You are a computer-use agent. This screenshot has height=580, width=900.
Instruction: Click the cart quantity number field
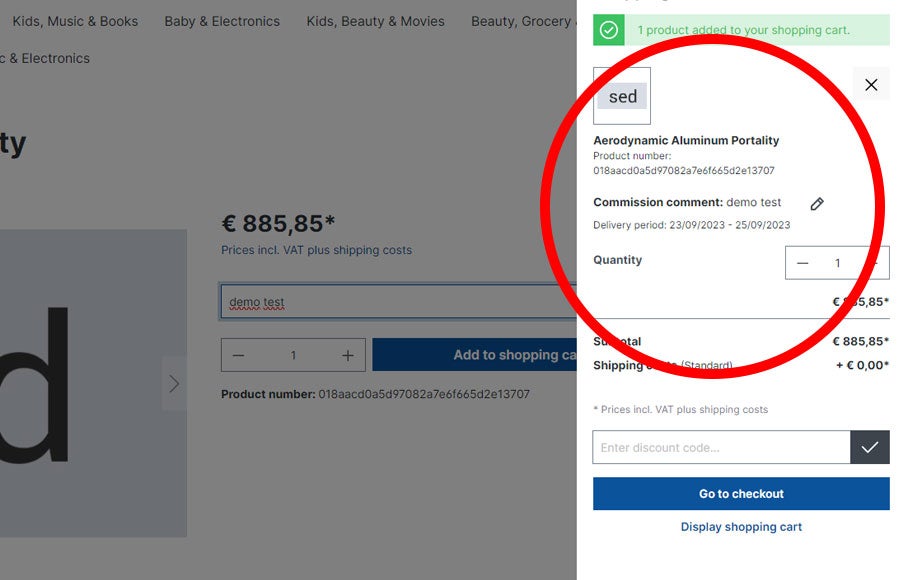tap(838, 263)
